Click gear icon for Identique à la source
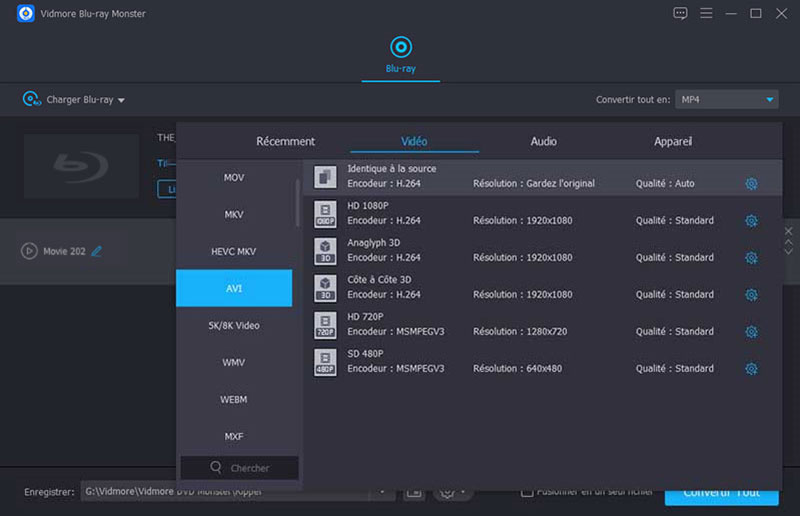The width and height of the screenshot is (800, 516). click(751, 184)
